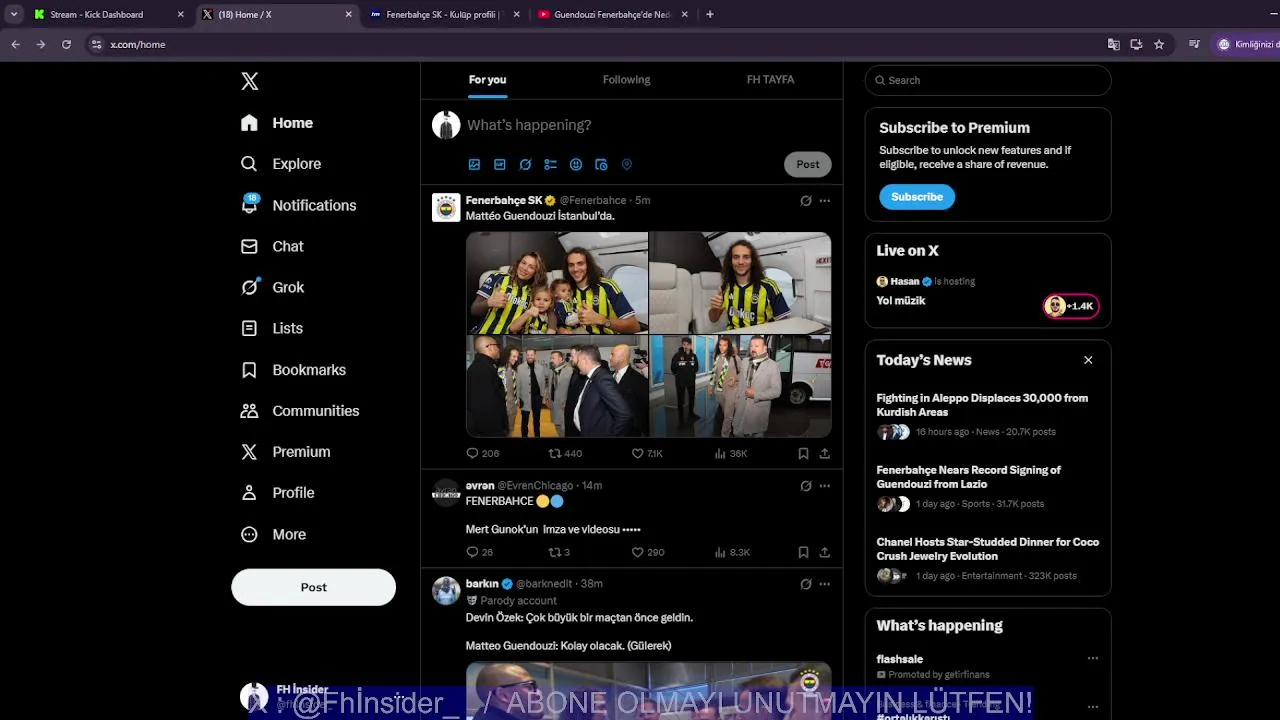Open Bookmarks in the sidebar

tap(293, 370)
